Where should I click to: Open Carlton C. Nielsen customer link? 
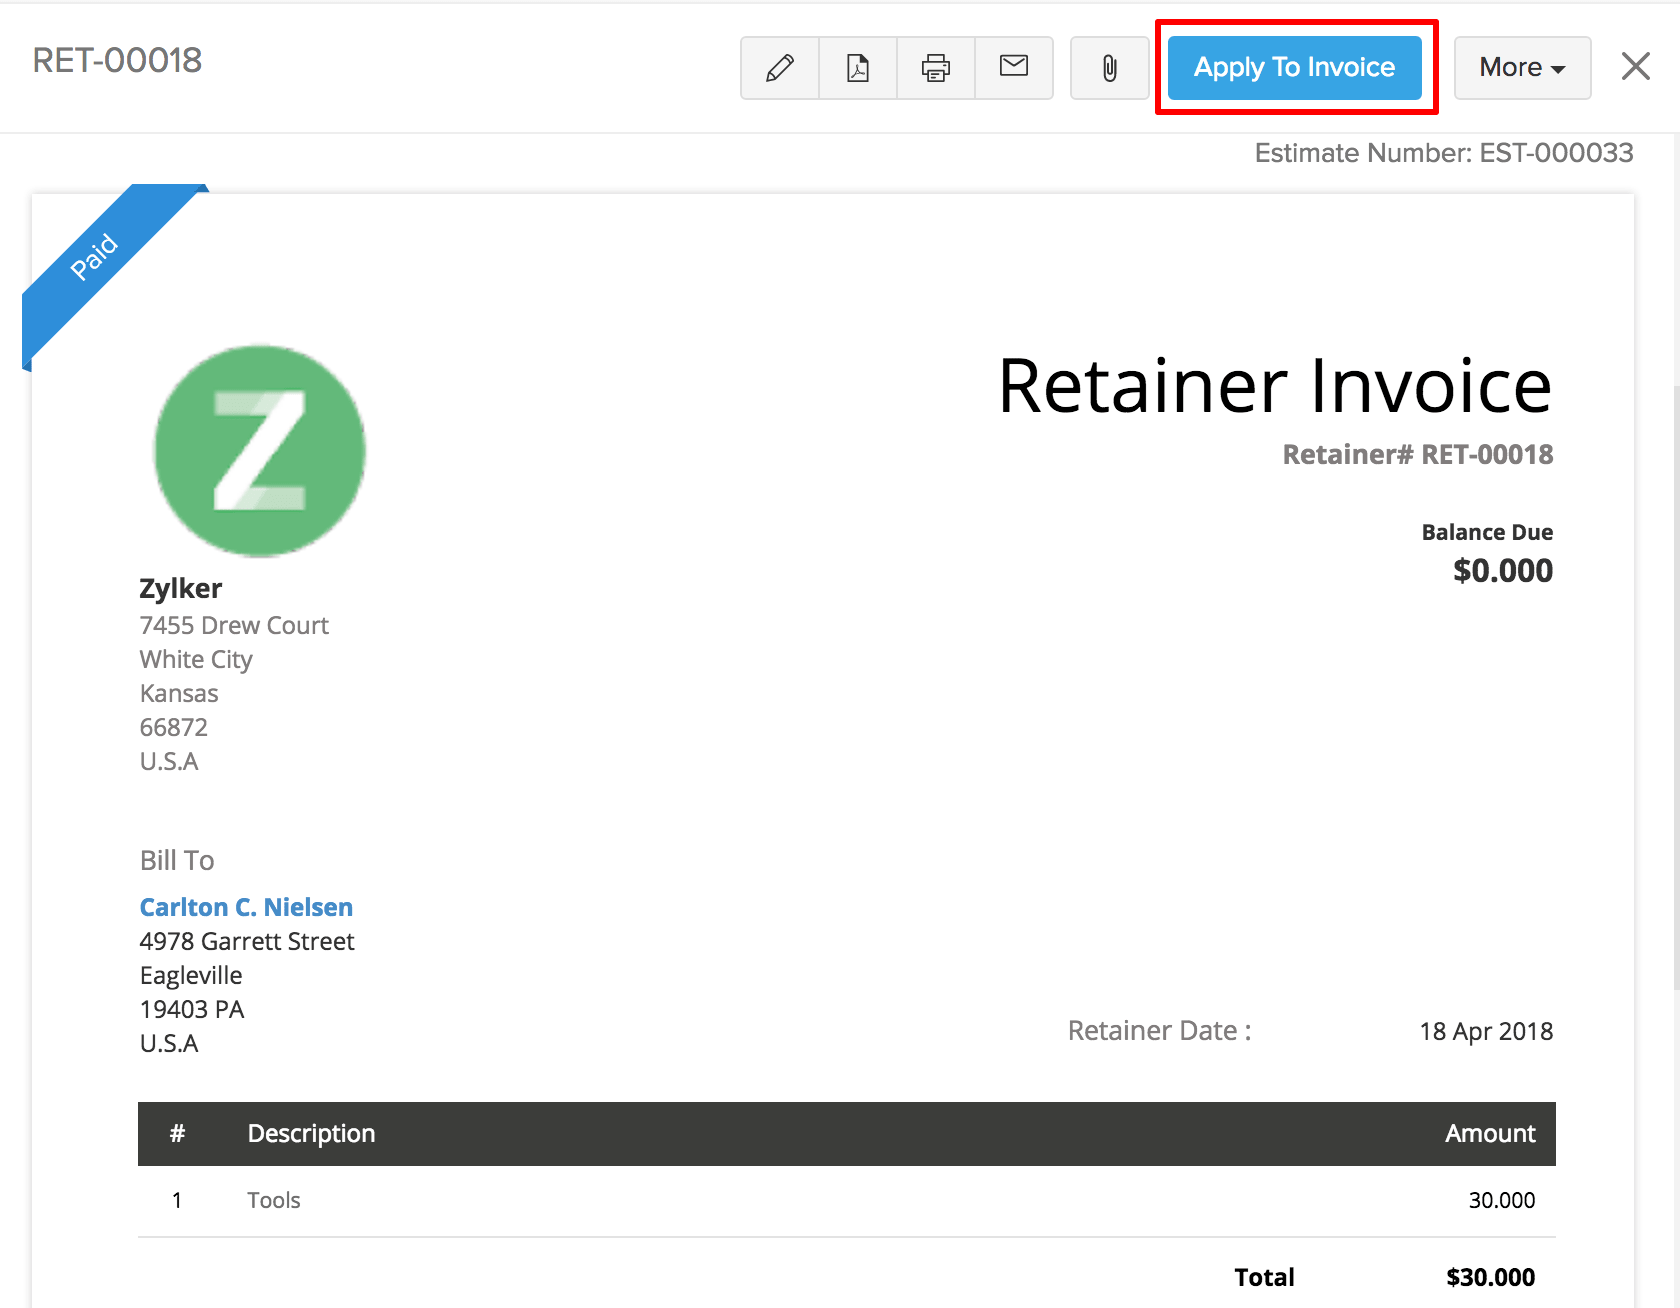click(246, 907)
